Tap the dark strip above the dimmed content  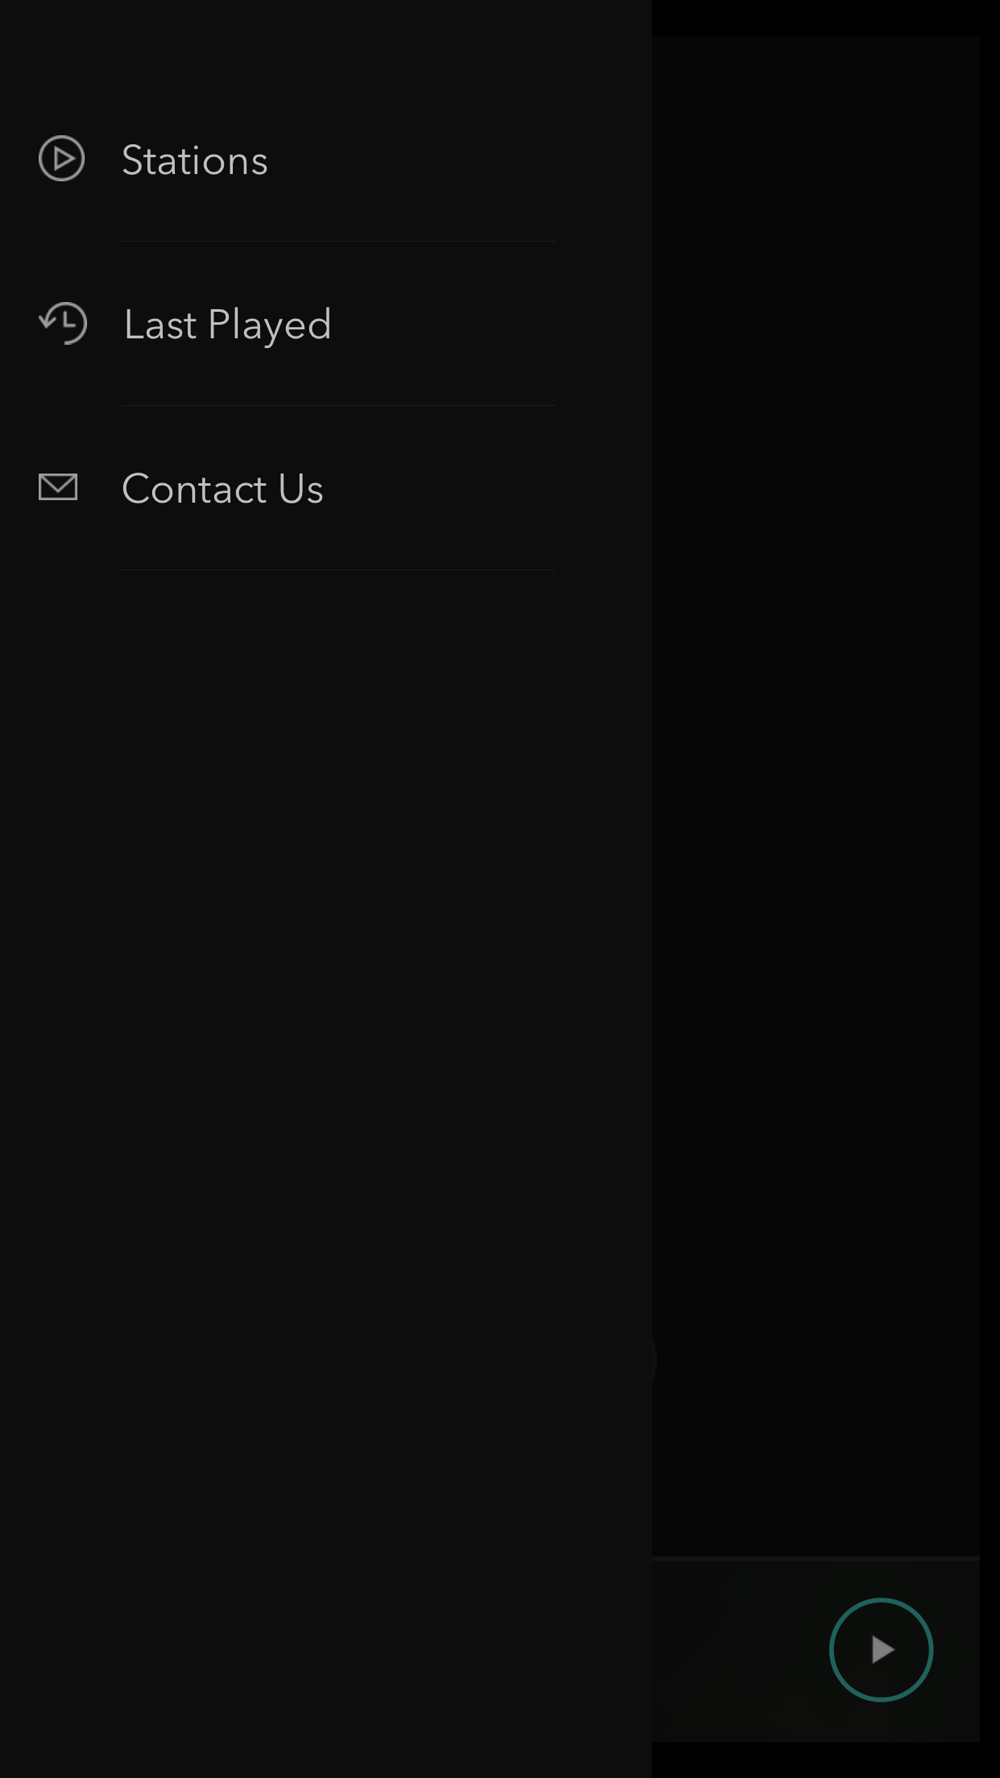tap(826, 17)
